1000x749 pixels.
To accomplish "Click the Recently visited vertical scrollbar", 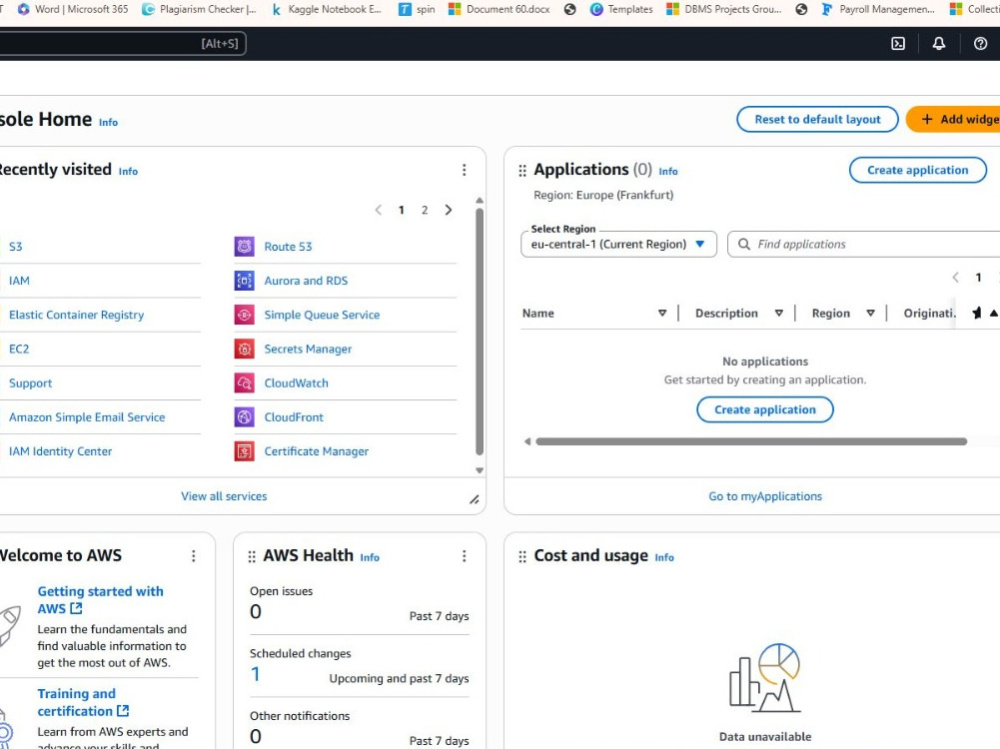I will coord(480,332).
